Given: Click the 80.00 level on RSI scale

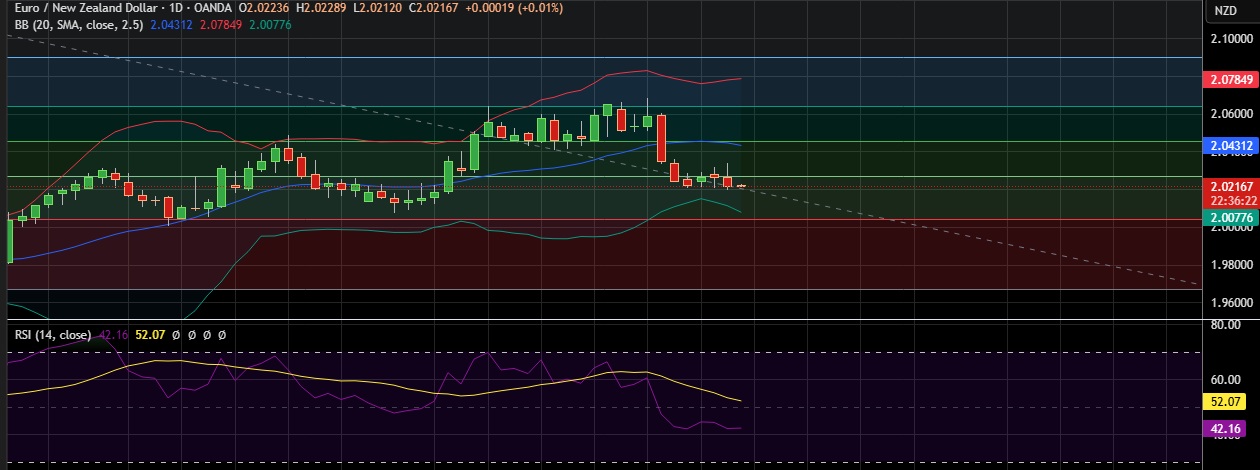Looking at the screenshot, I should tap(1226, 325).
